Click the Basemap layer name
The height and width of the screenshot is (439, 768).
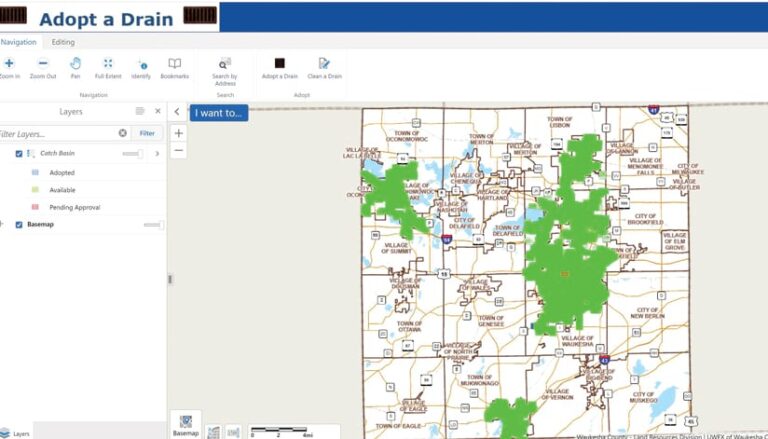point(41,224)
